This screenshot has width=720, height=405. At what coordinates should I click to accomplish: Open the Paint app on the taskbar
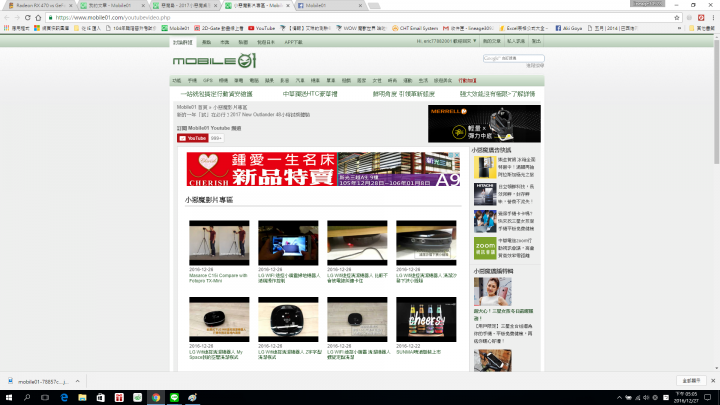tap(192, 397)
